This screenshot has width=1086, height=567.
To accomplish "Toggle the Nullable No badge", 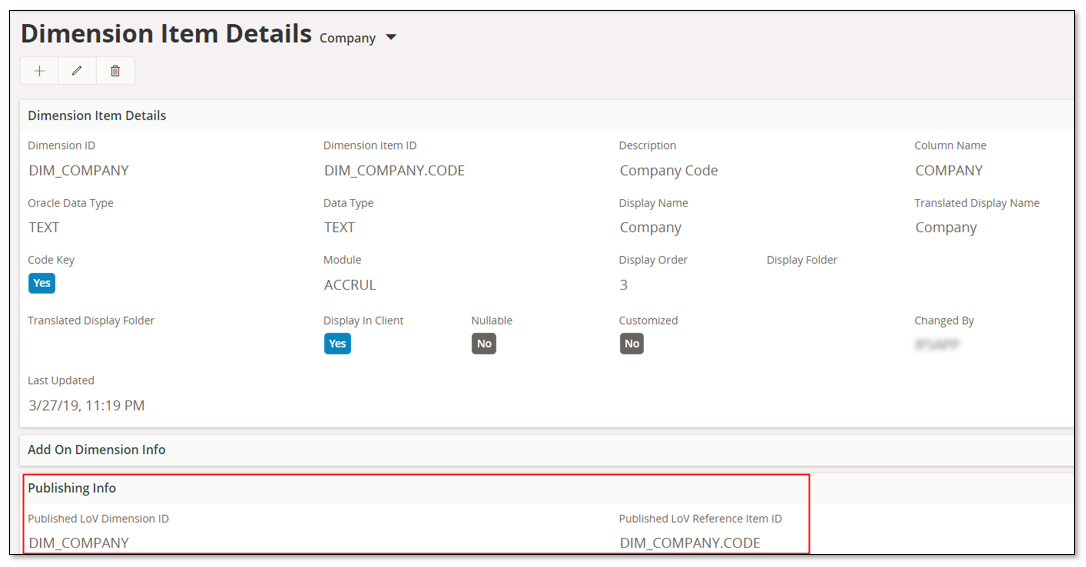I will (x=484, y=344).
